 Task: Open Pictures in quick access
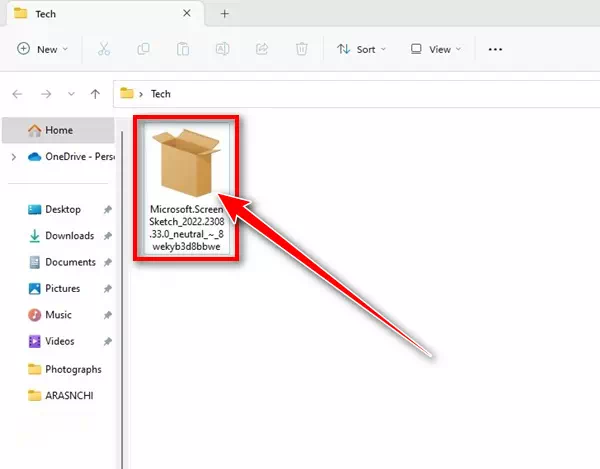pyautogui.click(x=54, y=289)
